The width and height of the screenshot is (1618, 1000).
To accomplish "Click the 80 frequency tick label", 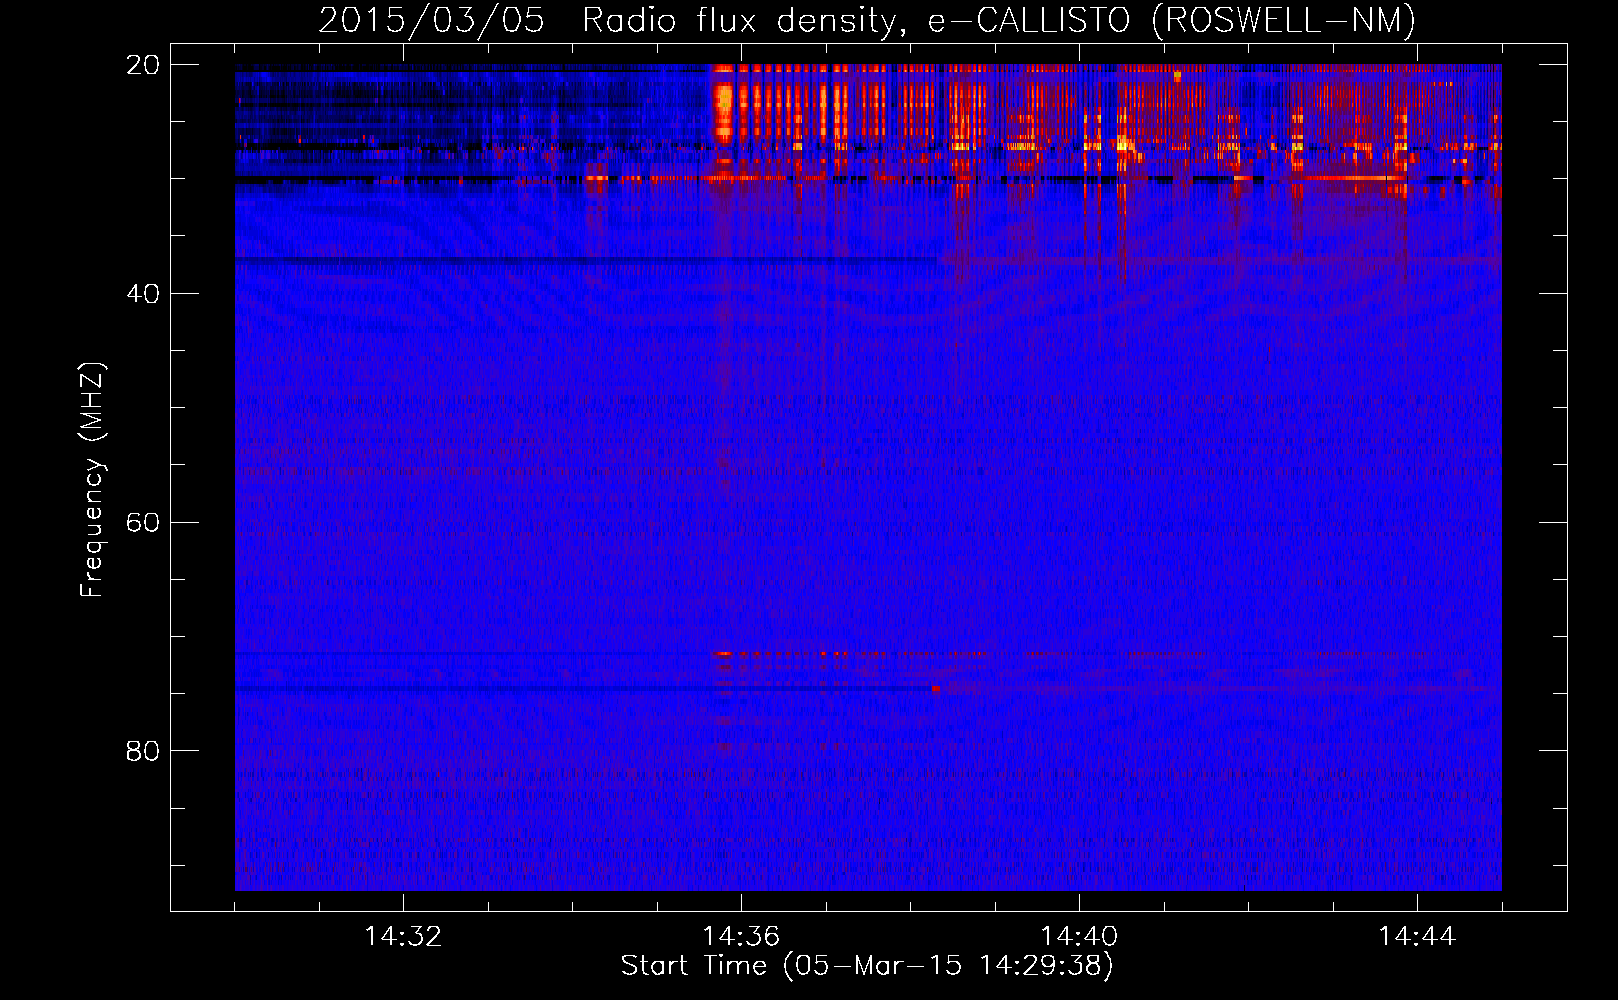I will coord(143,751).
